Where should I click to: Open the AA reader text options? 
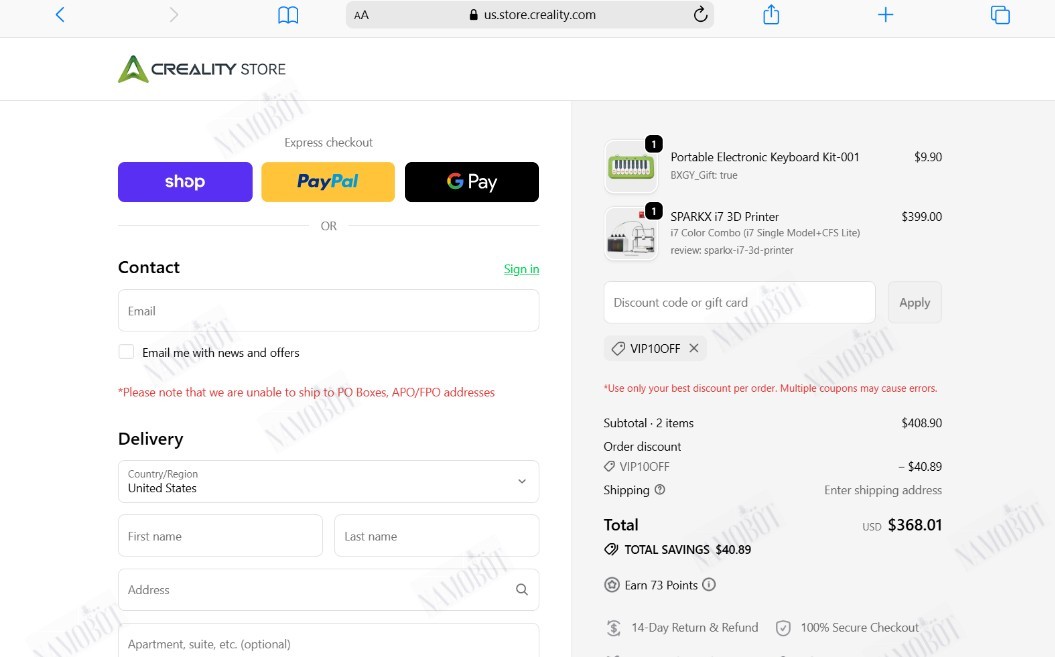(x=361, y=15)
